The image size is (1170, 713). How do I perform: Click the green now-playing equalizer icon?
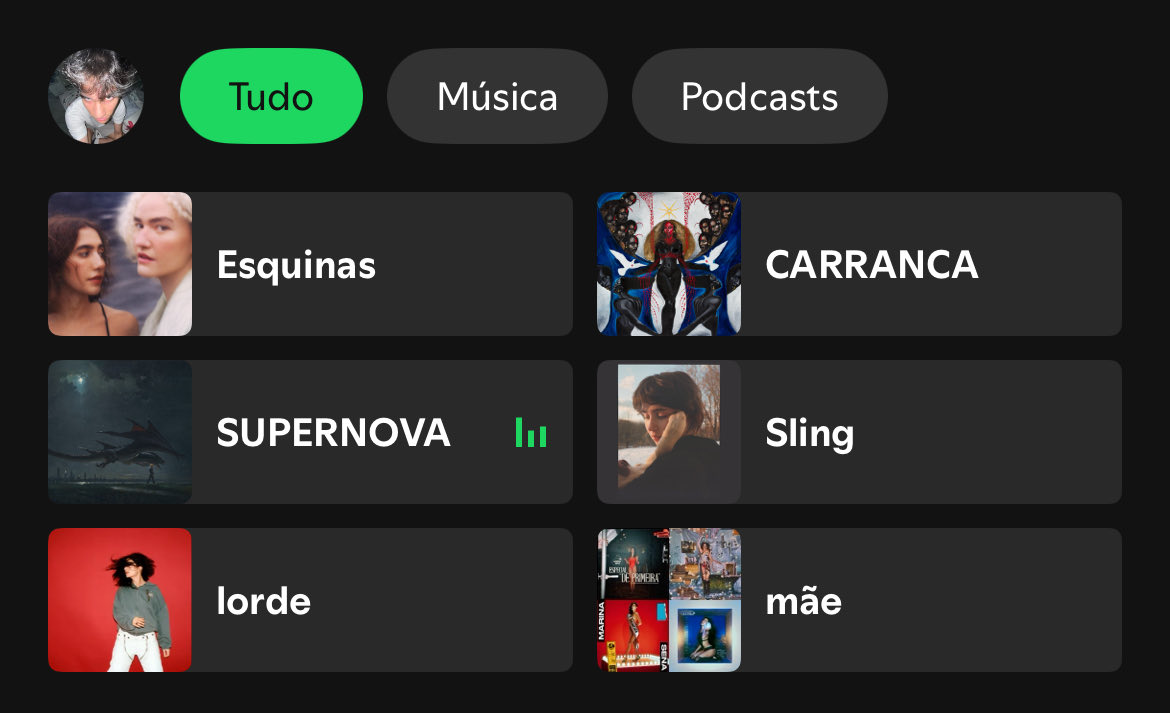click(531, 433)
